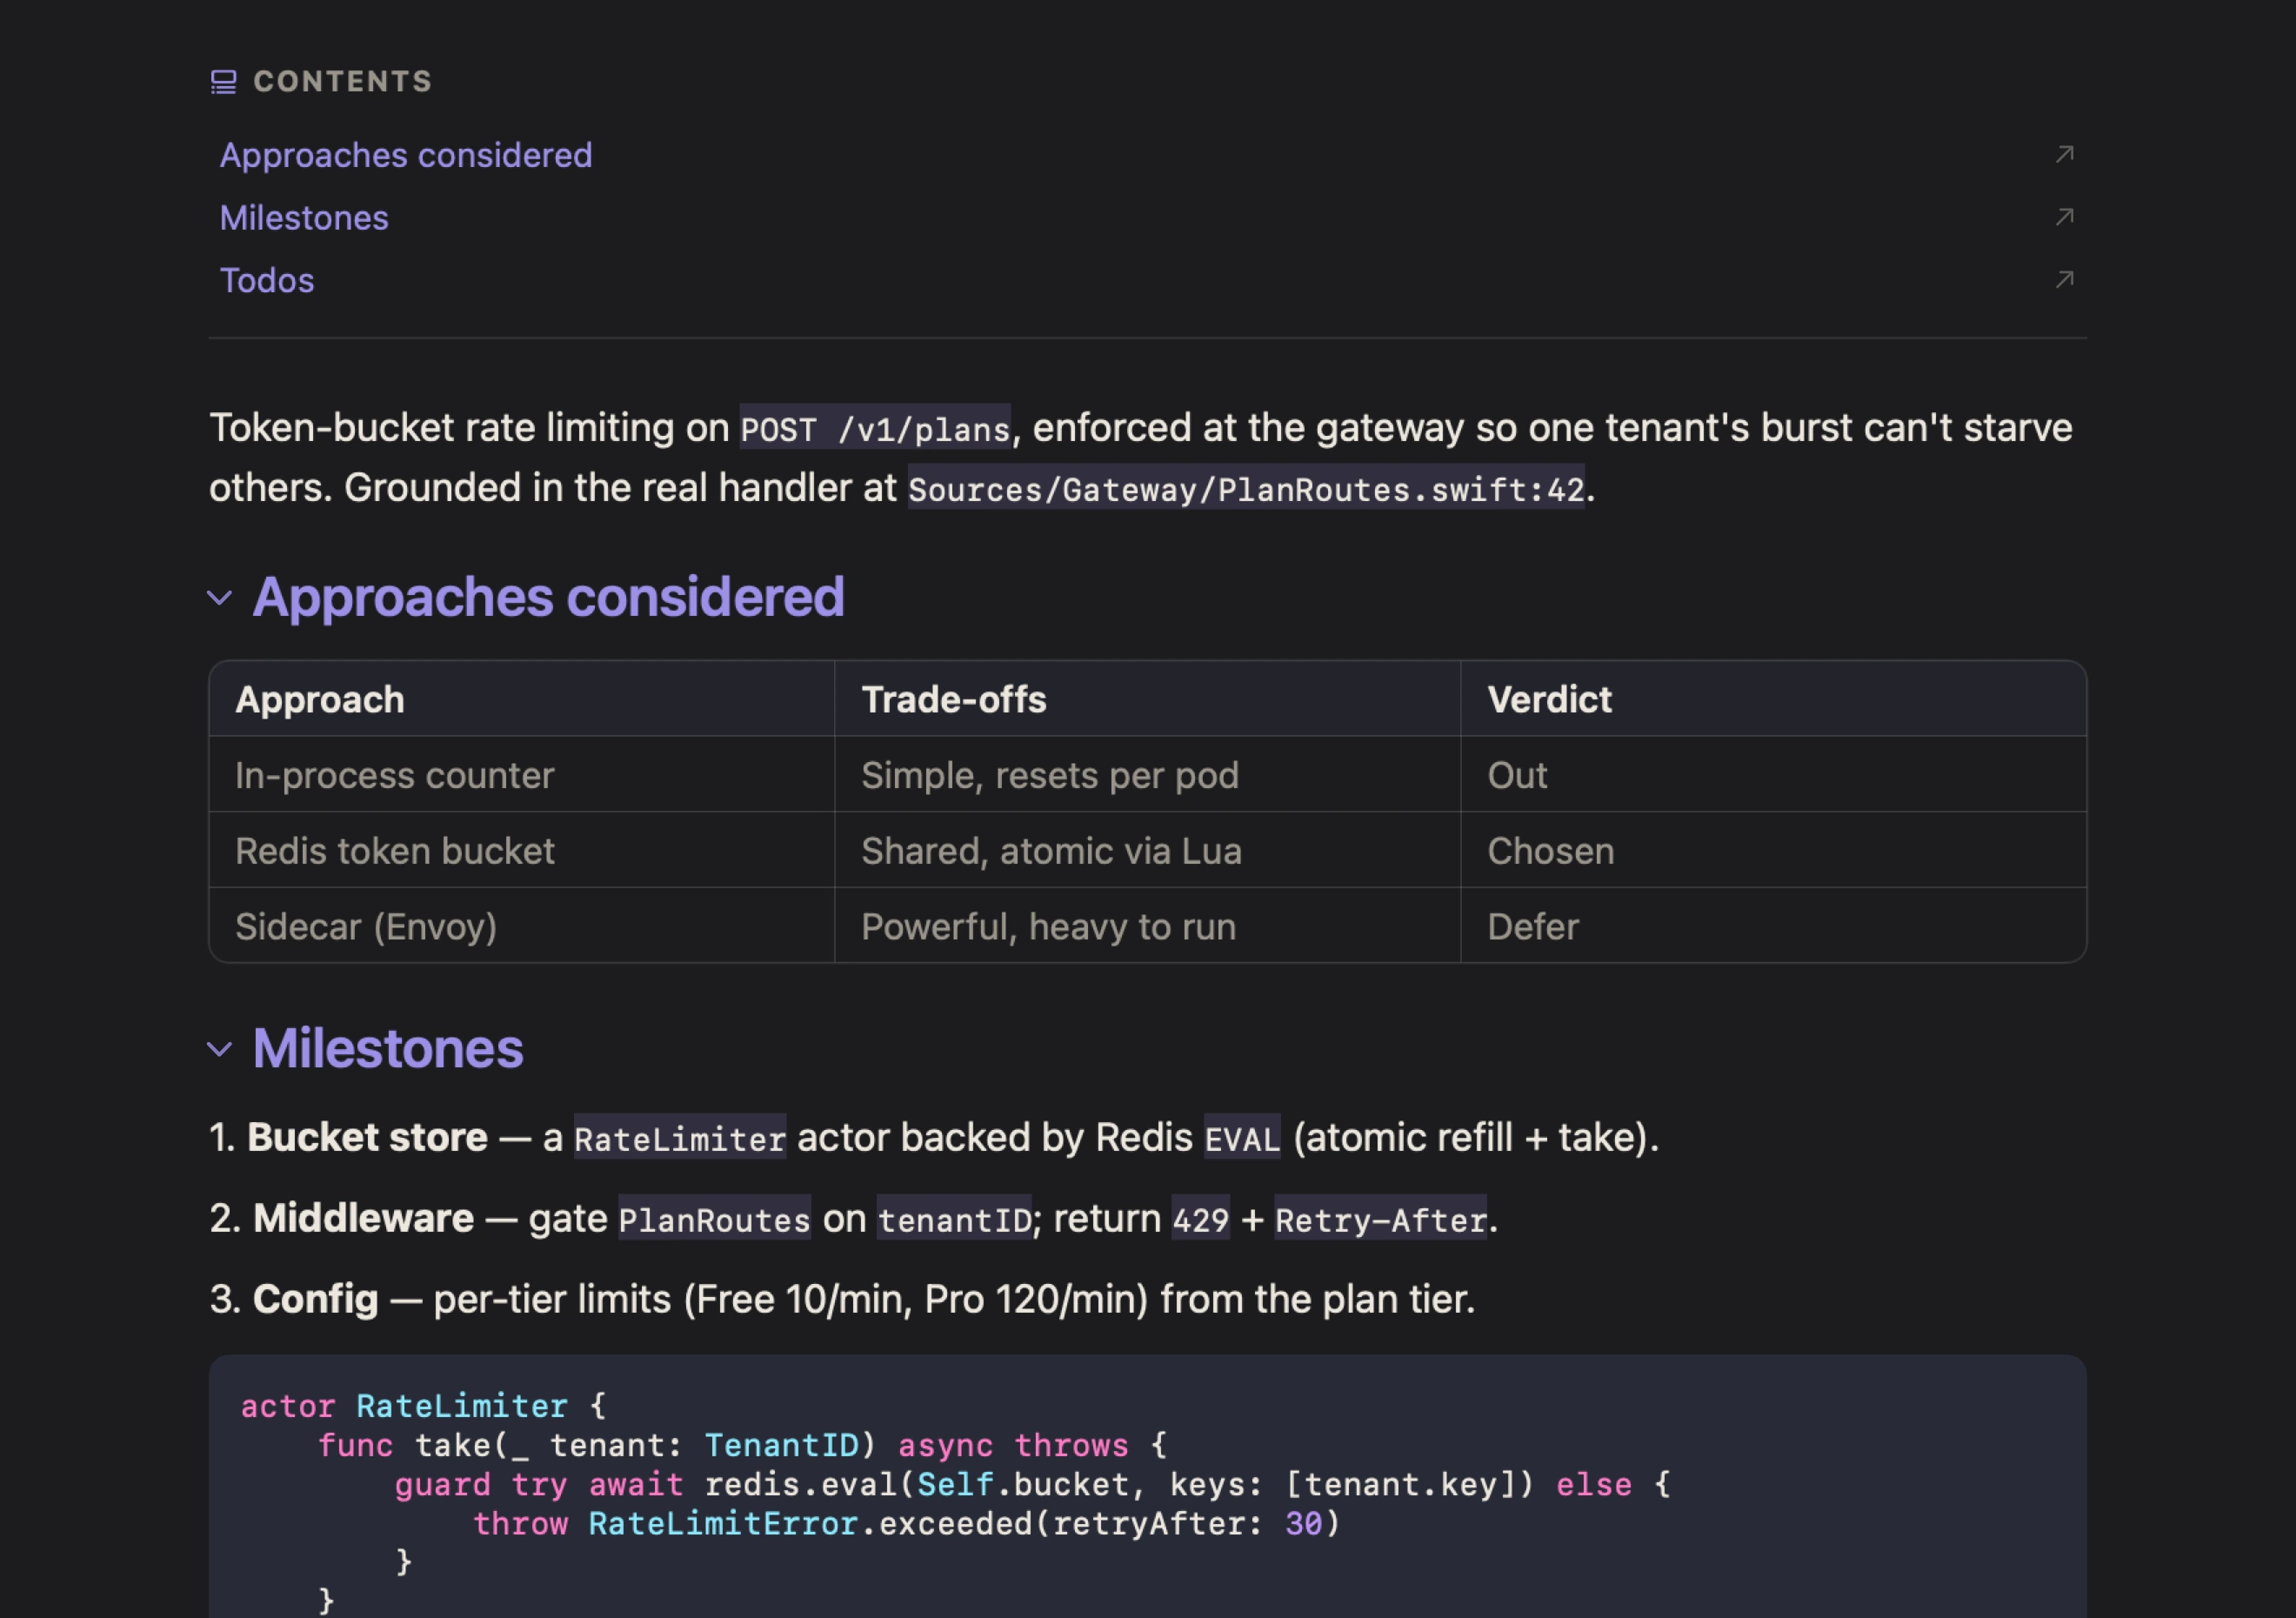
Task: Click the 'Defer' verdict cell
Action: tap(1773, 926)
